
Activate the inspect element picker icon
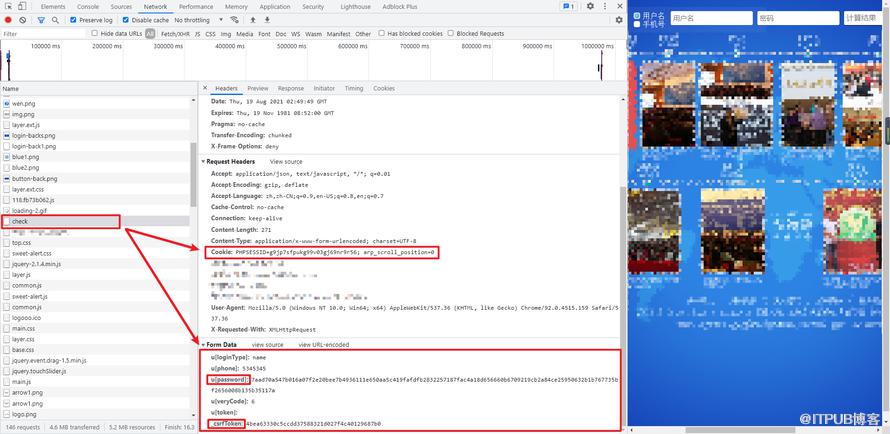pos(8,6)
